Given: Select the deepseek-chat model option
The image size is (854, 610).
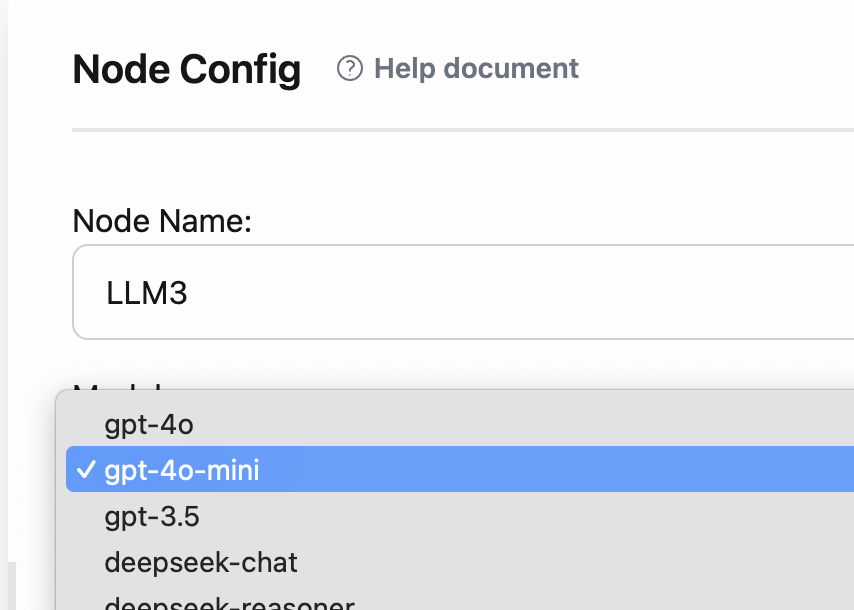Looking at the screenshot, I should coord(201,562).
